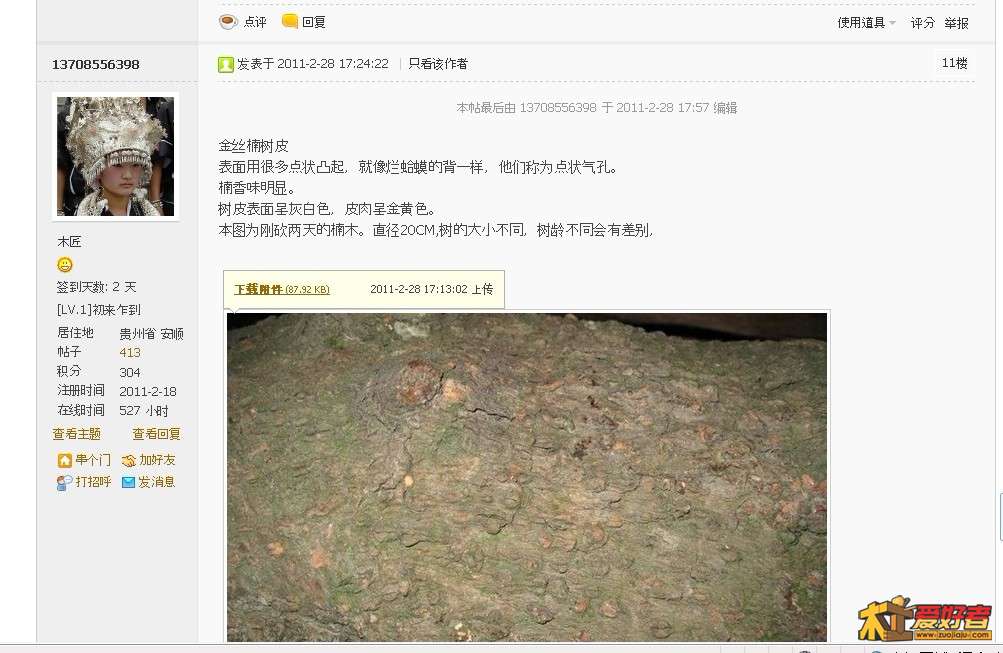Viewport: 1003px width, 653px height.
Task: Click the 11楼 floor number
Action: (x=954, y=63)
